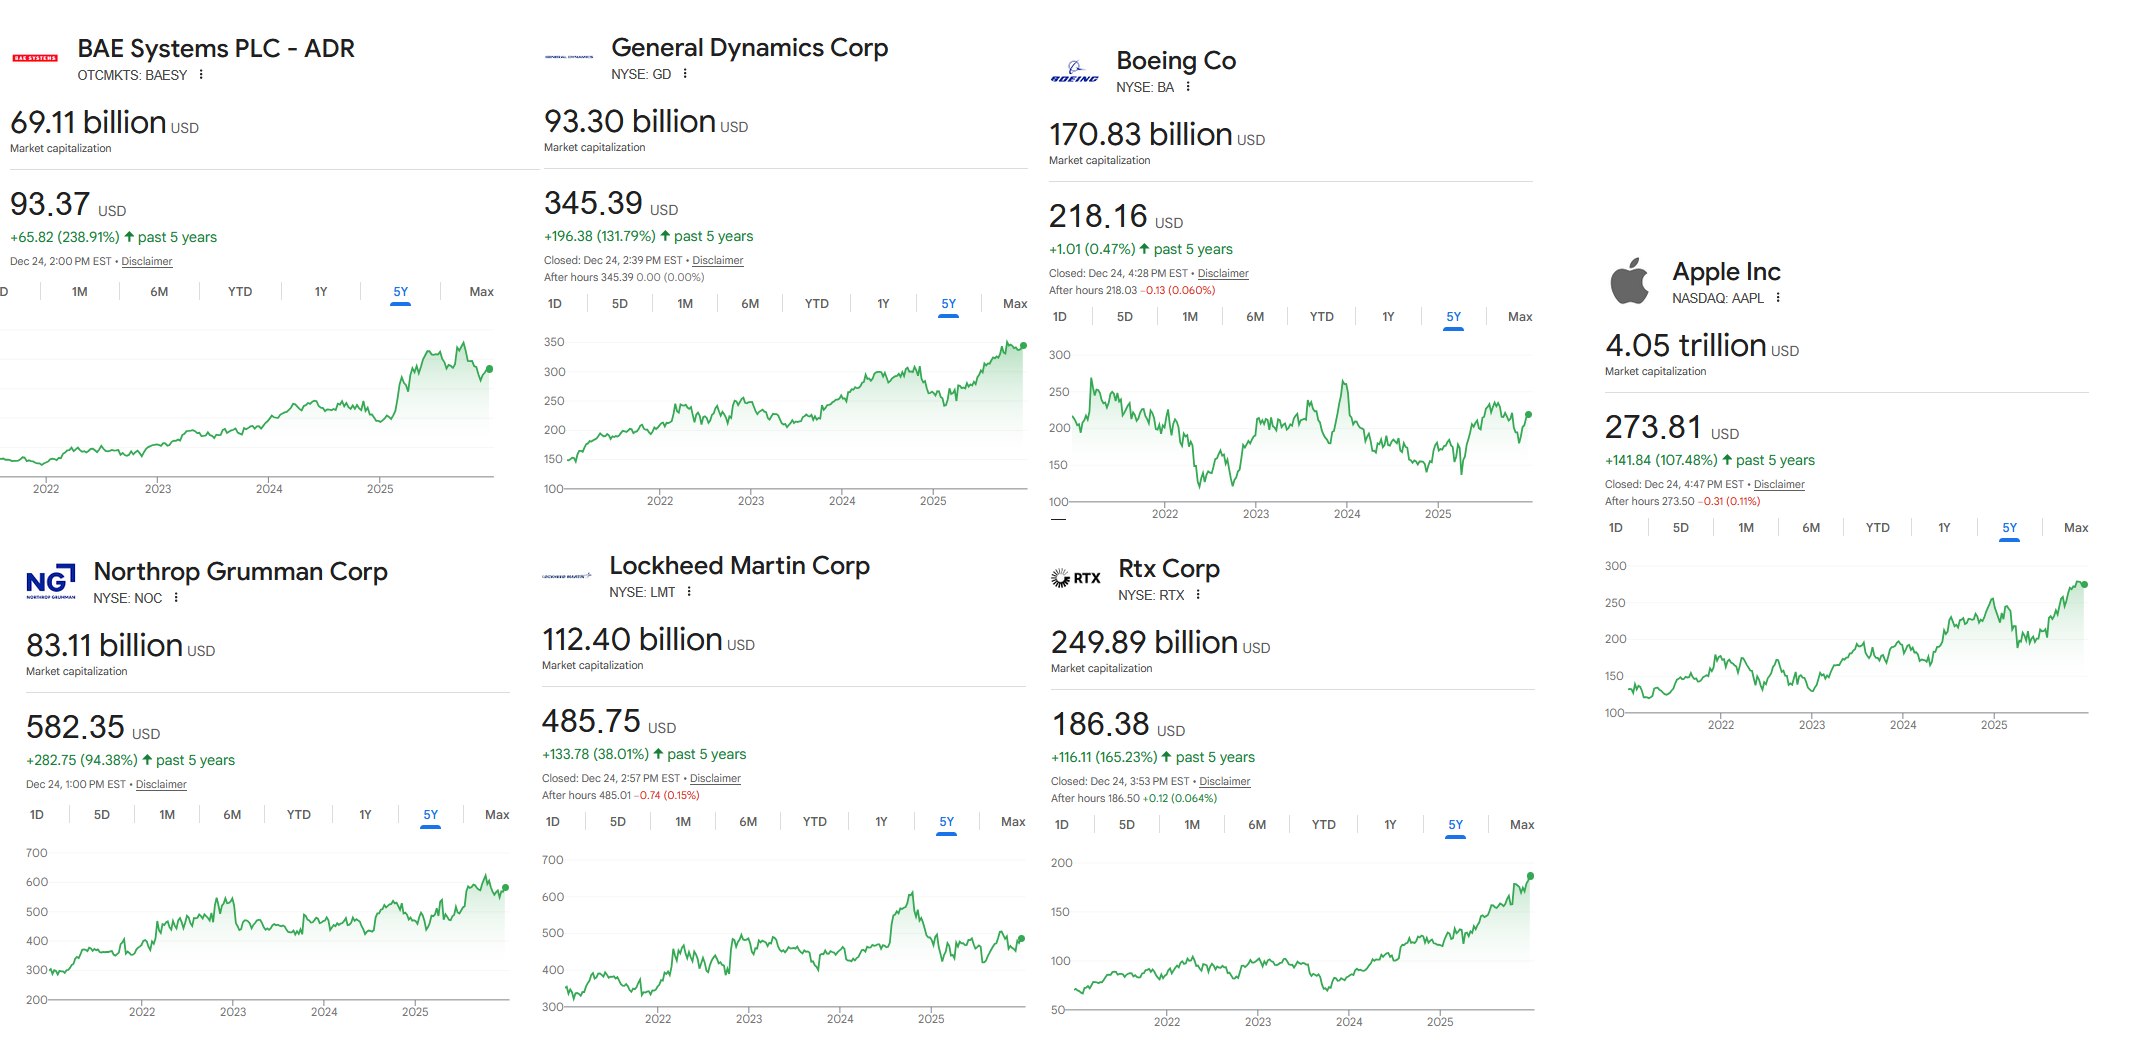
Task: Switch Lockheed Martin chart to 5D
Action: [x=618, y=822]
